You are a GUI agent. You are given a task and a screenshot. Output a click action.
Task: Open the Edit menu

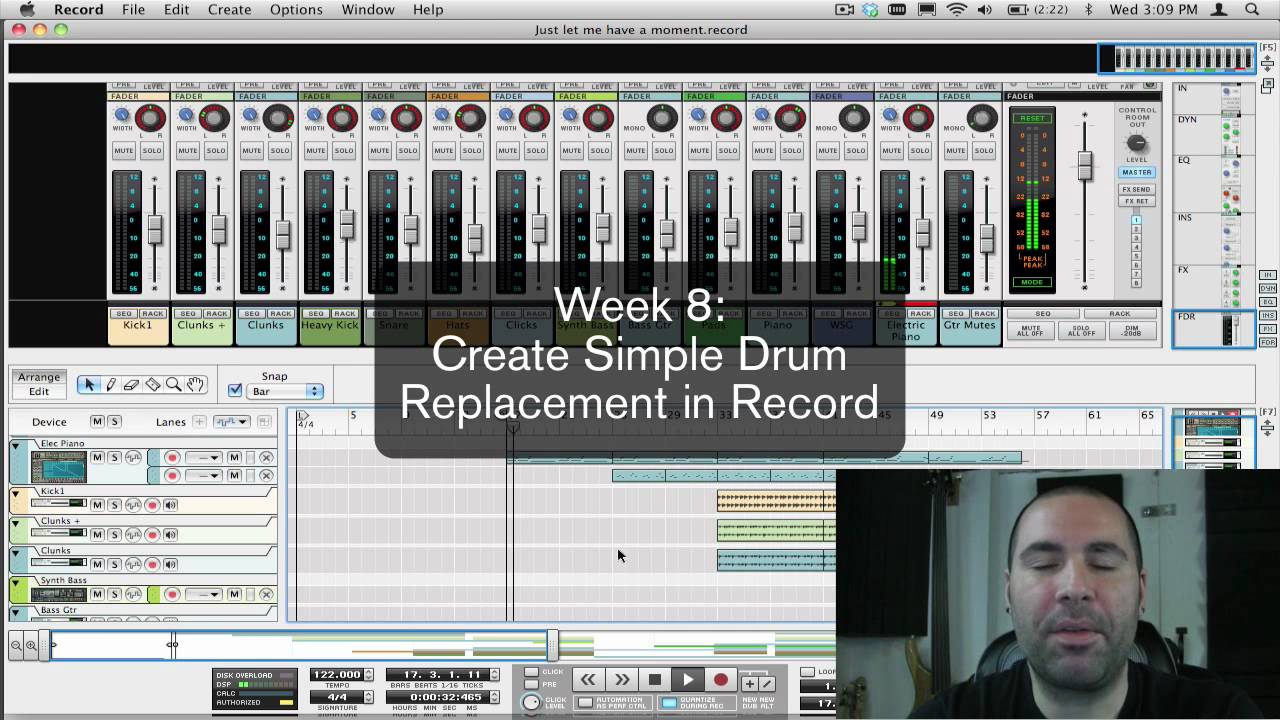[176, 9]
